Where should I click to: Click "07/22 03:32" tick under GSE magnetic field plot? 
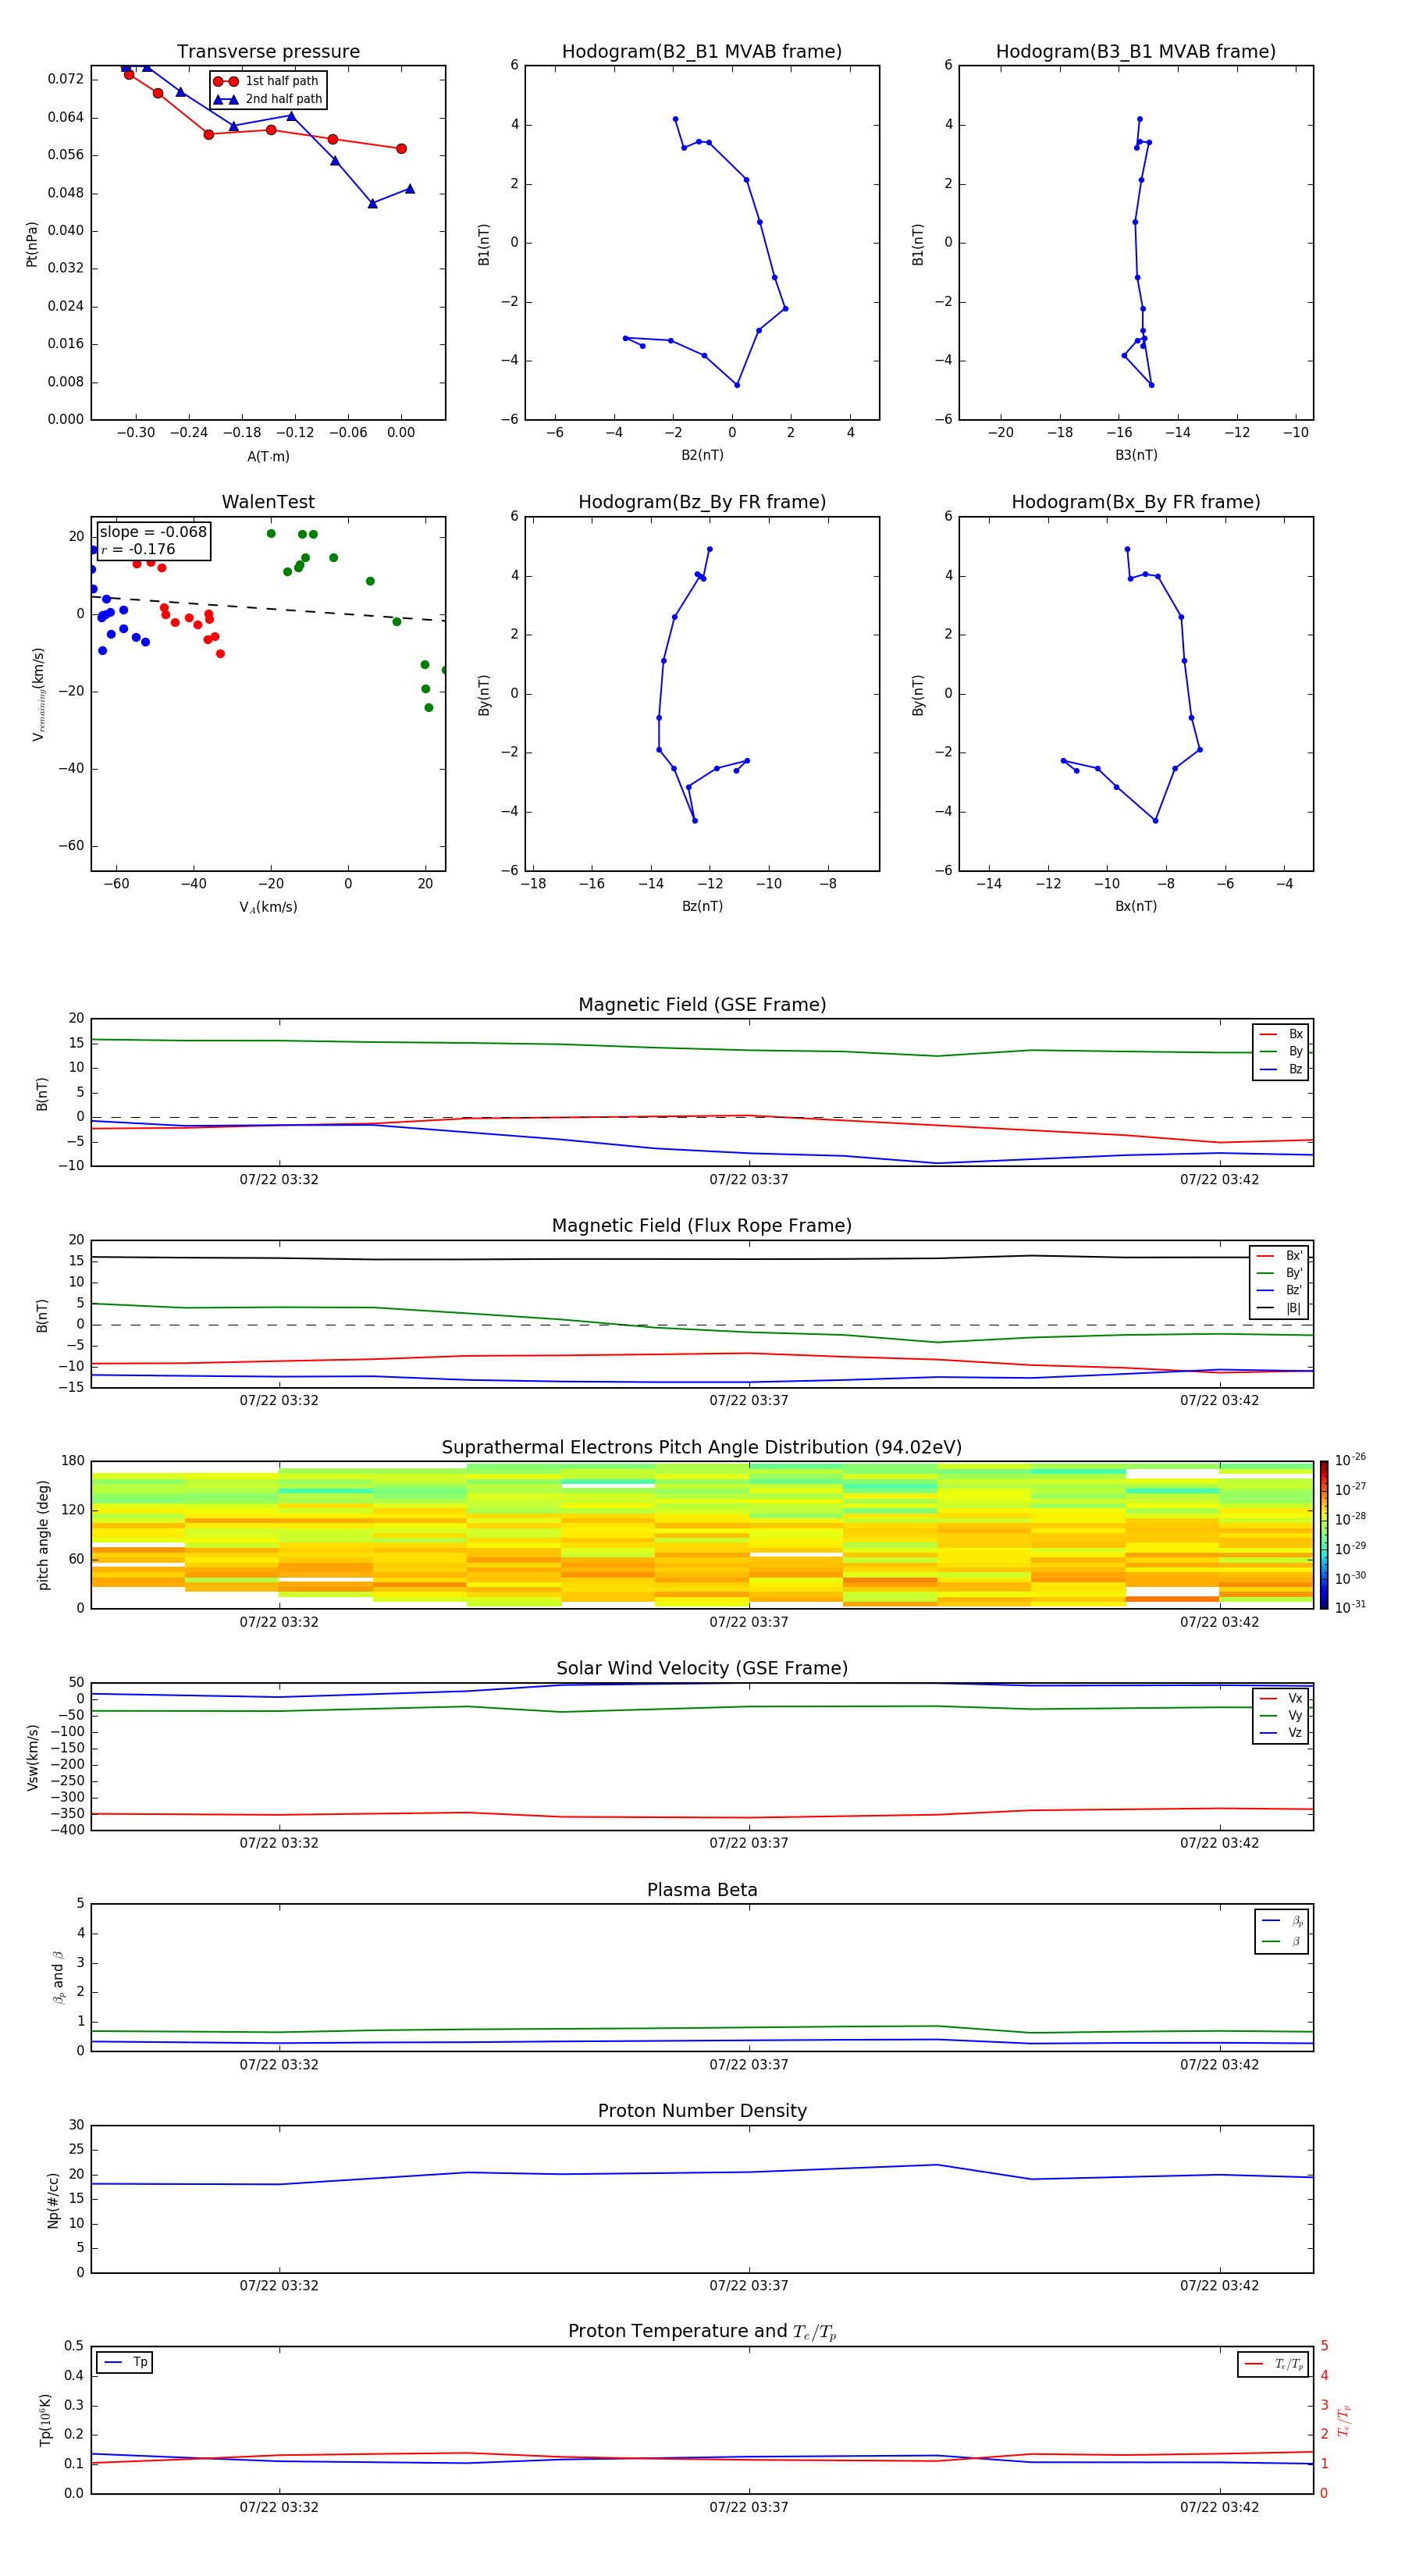click(x=279, y=1180)
